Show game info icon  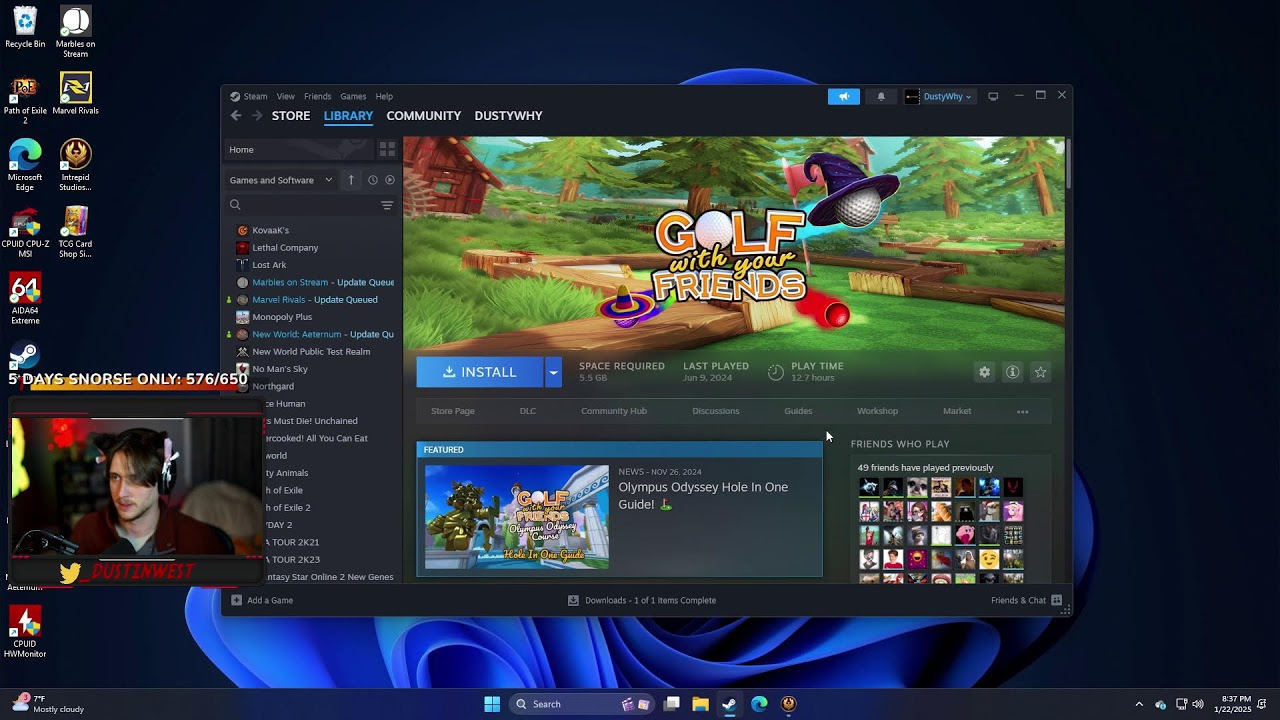coord(1012,372)
